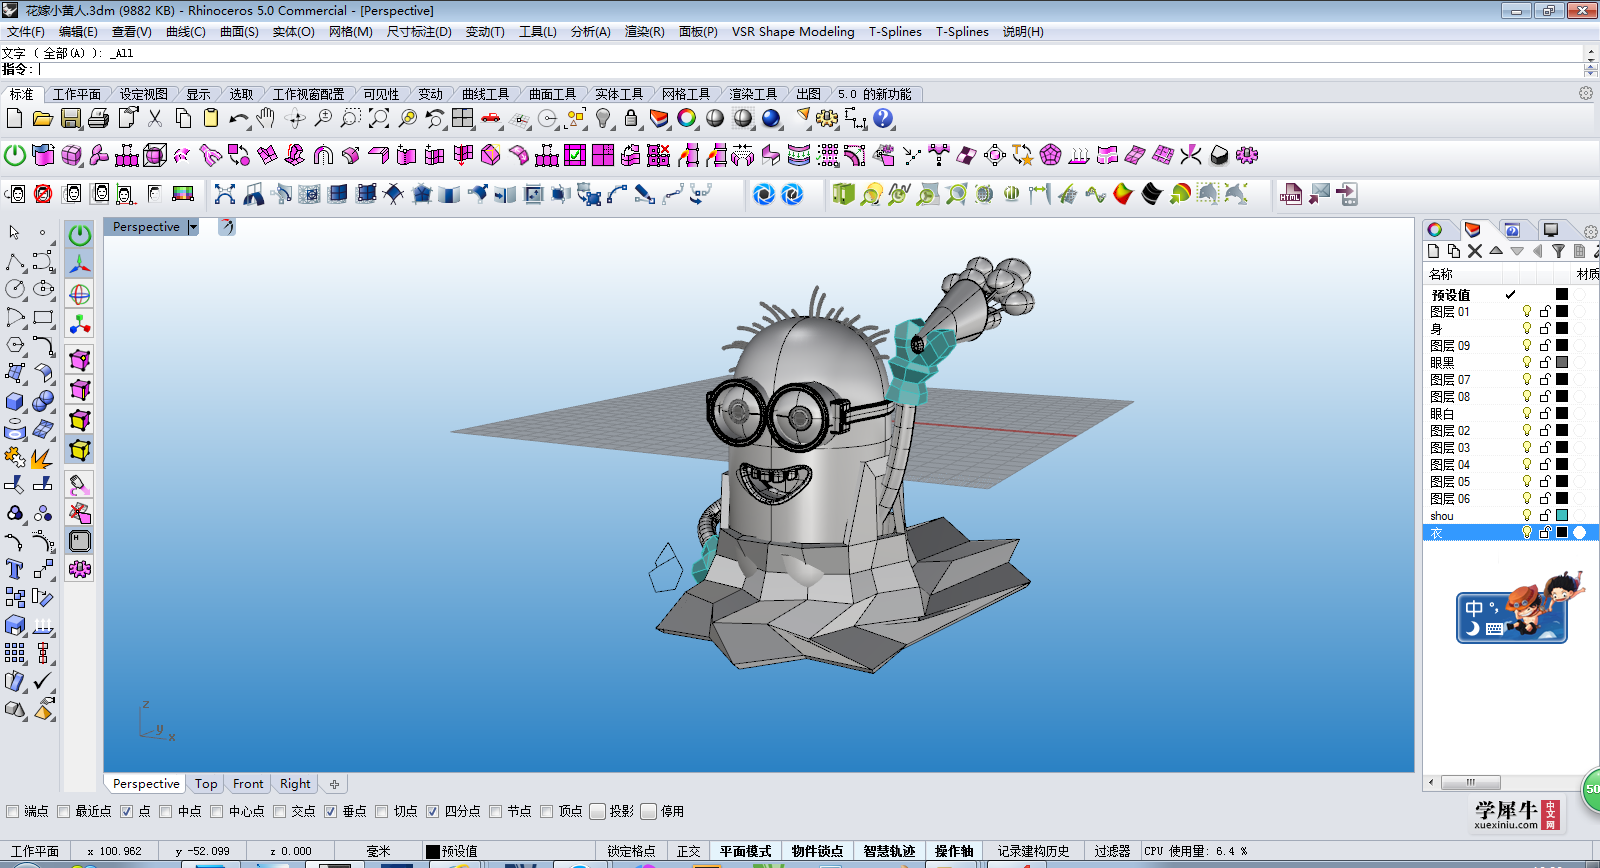The width and height of the screenshot is (1600, 868).
Task: Enable the 中点 osnap checkbox
Action: pos(166,811)
